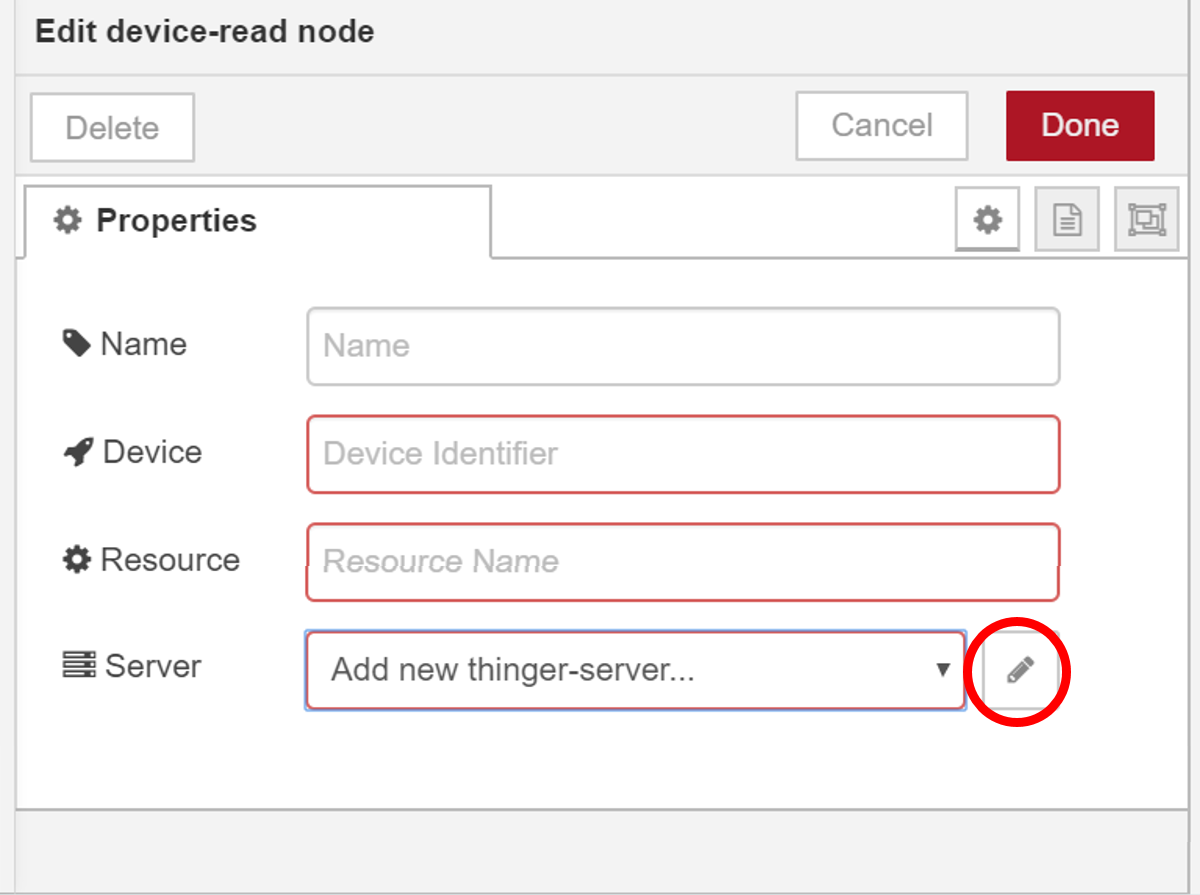Click the tag icon beside Name
1200x895 pixels.
click(x=76, y=344)
